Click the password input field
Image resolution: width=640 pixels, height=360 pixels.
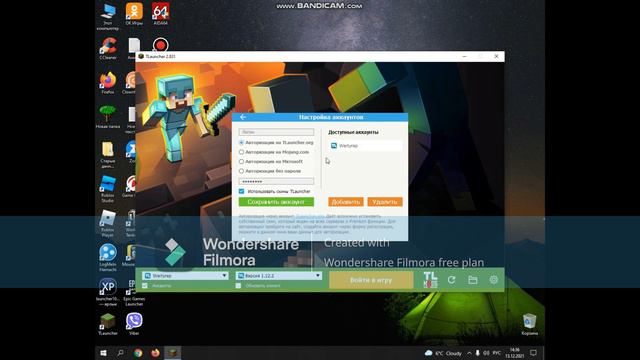pyautogui.click(x=276, y=181)
